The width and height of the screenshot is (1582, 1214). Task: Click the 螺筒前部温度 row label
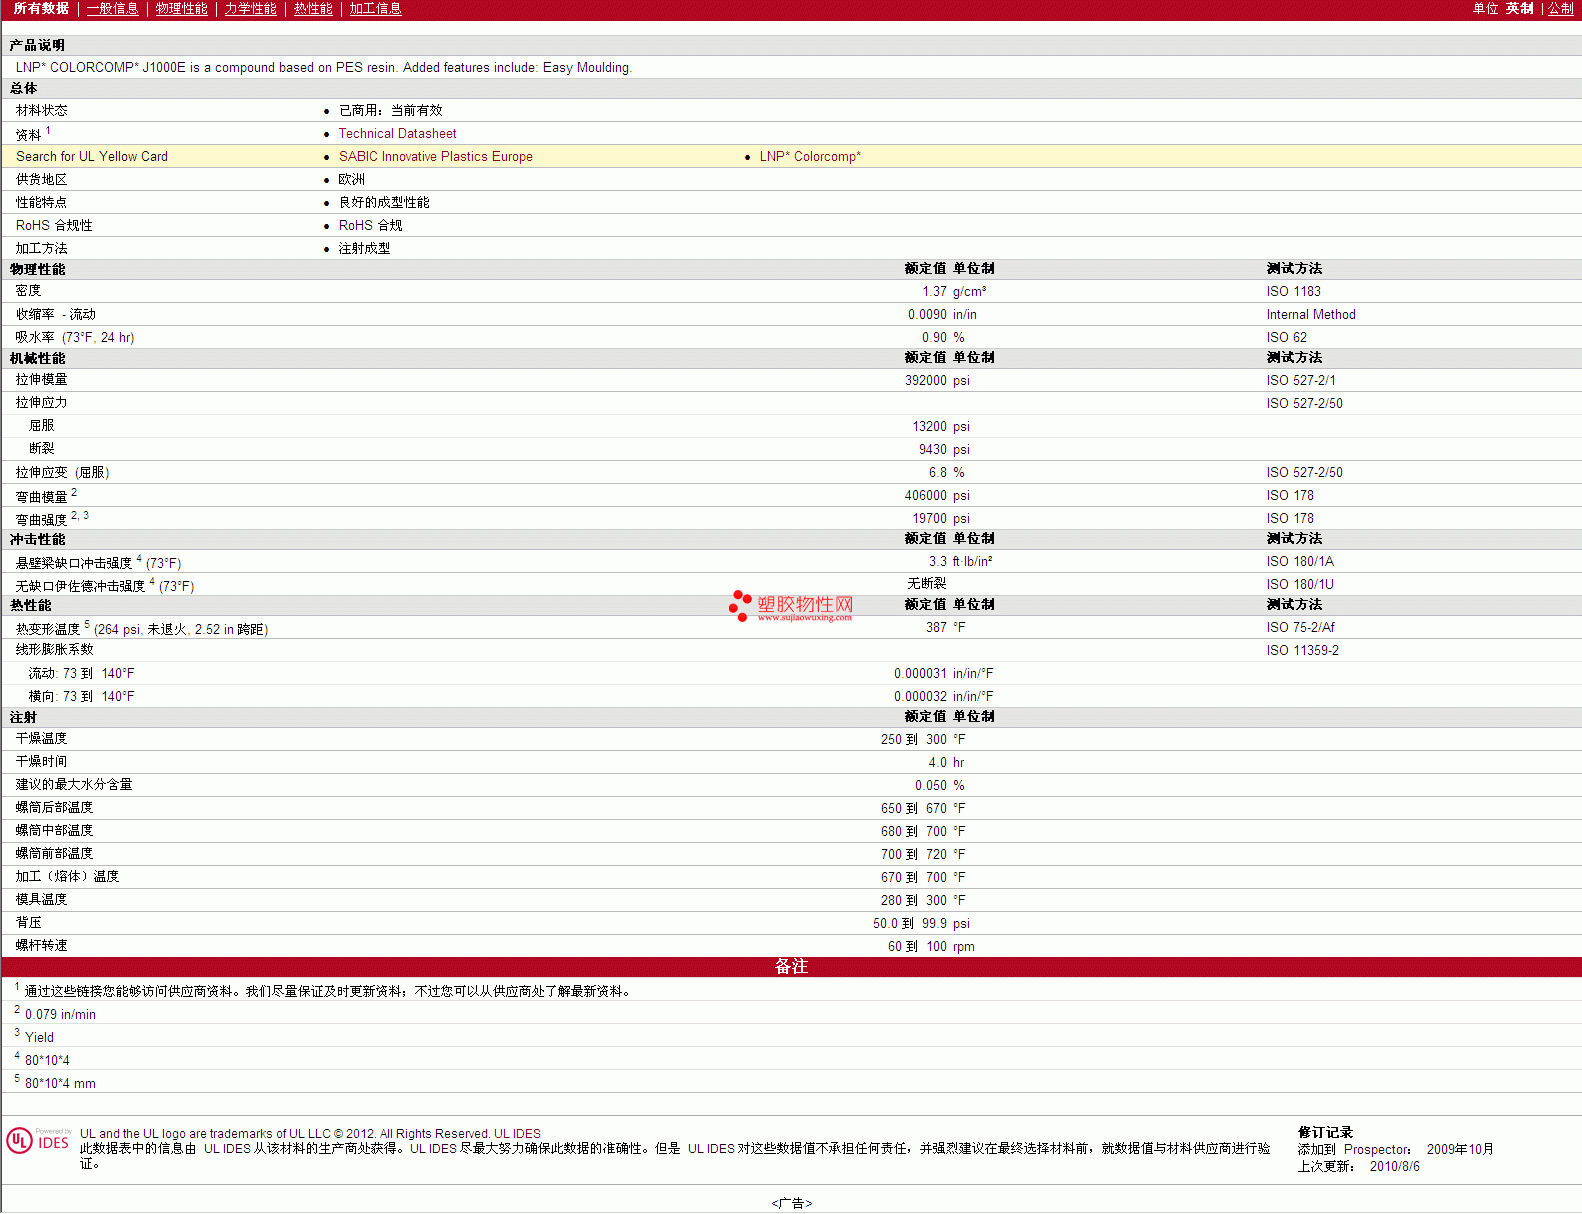(54, 853)
